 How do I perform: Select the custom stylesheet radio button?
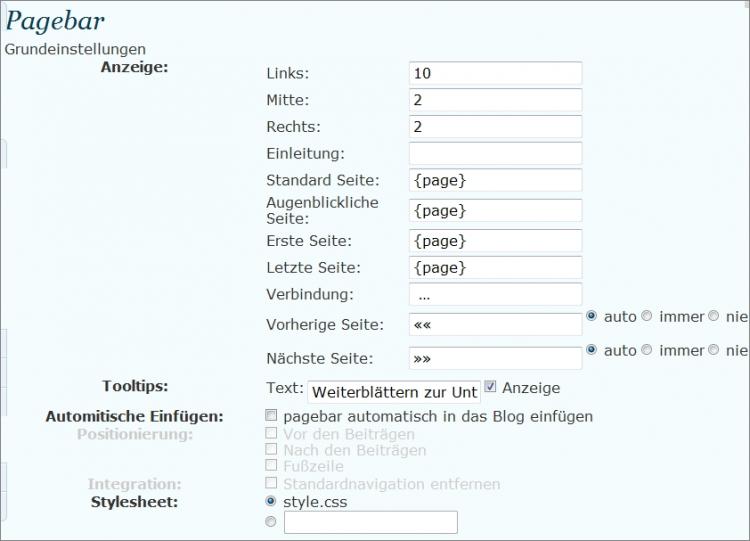[271, 521]
